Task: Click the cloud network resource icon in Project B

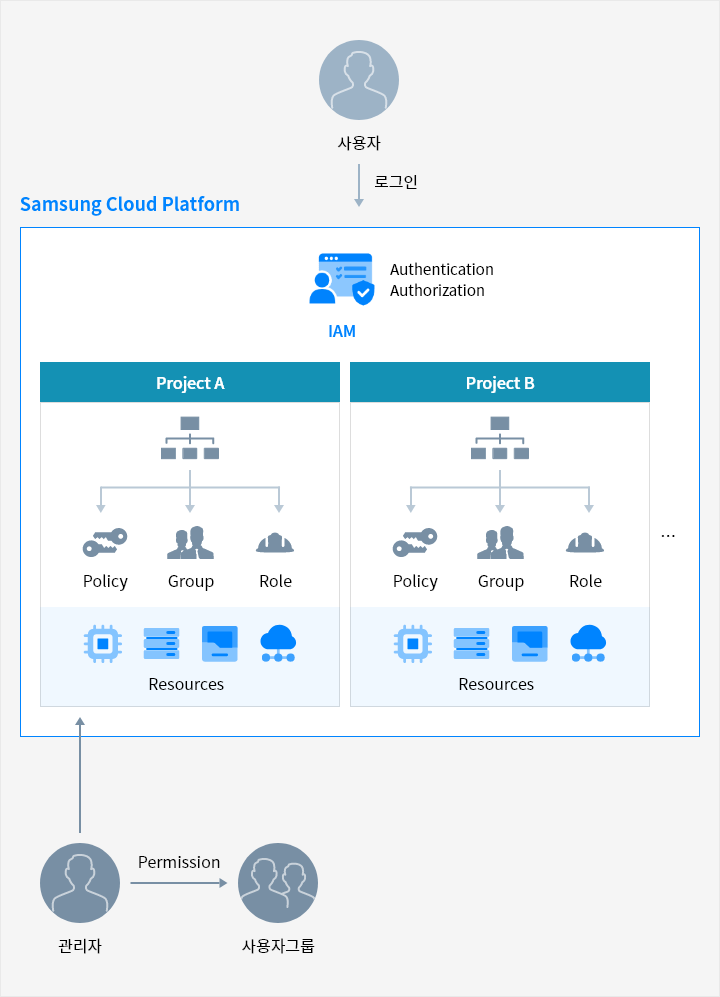Action: pyautogui.click(x=588, y=643)
